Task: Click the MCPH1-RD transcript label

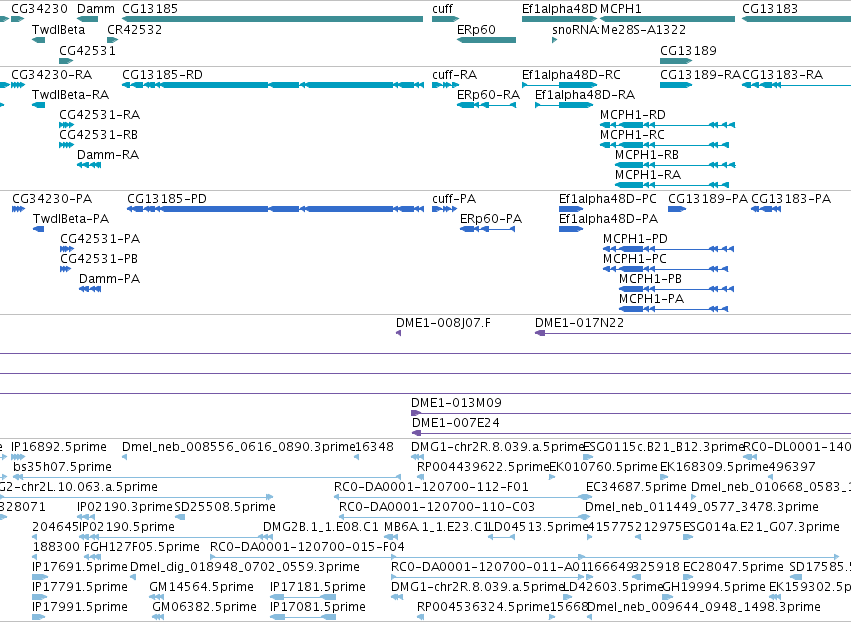Action: pyautogui.click(x=633, y=115)
